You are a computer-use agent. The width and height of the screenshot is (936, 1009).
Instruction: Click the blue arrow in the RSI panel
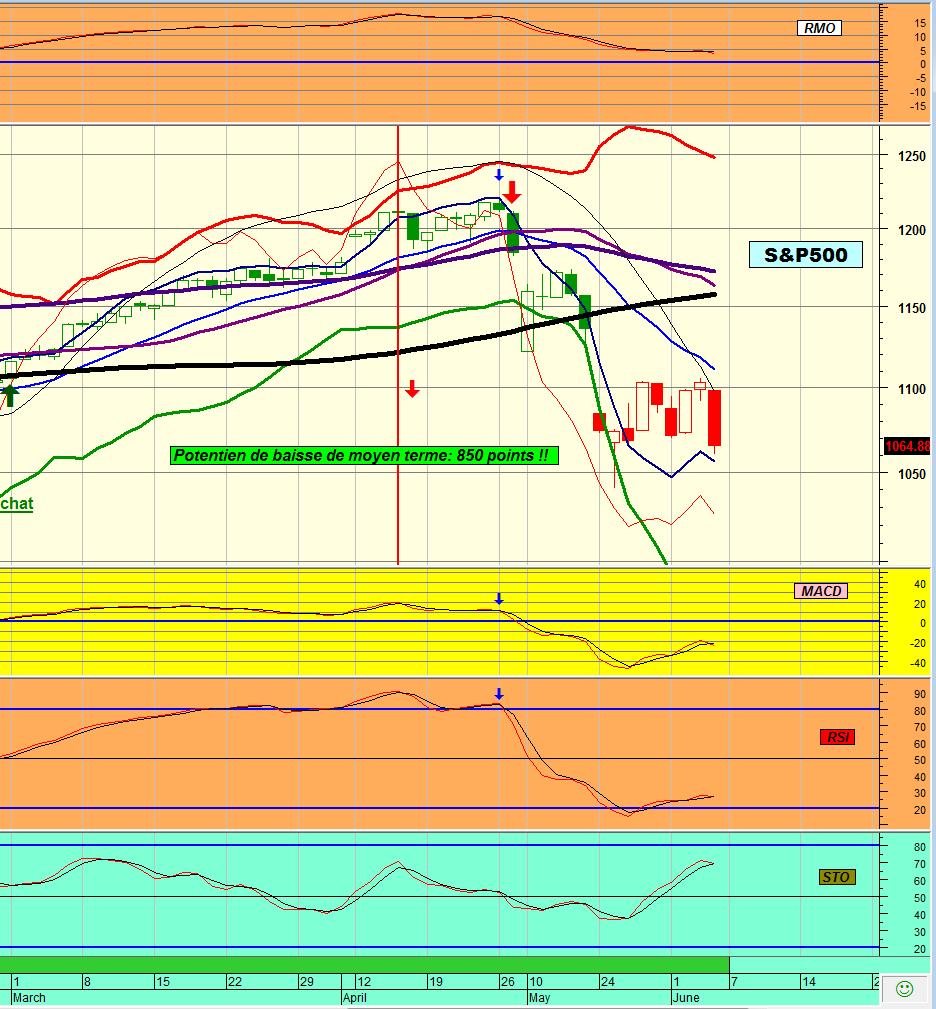pos(499,694)
